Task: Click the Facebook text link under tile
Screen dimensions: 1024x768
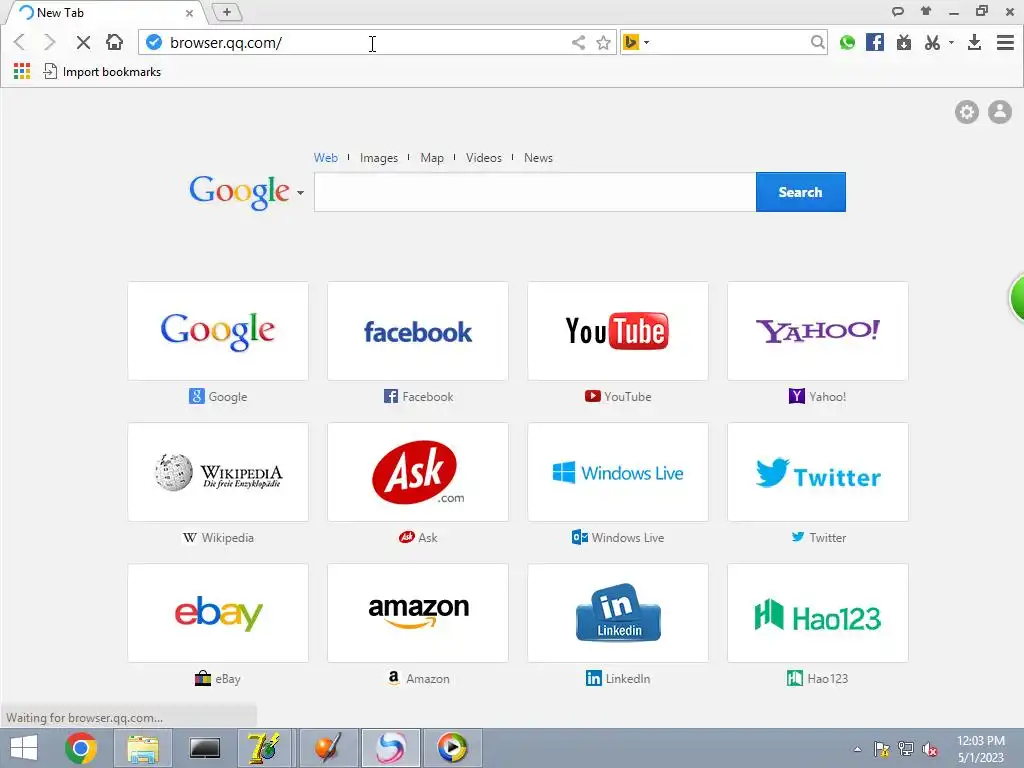Action: 428,396
